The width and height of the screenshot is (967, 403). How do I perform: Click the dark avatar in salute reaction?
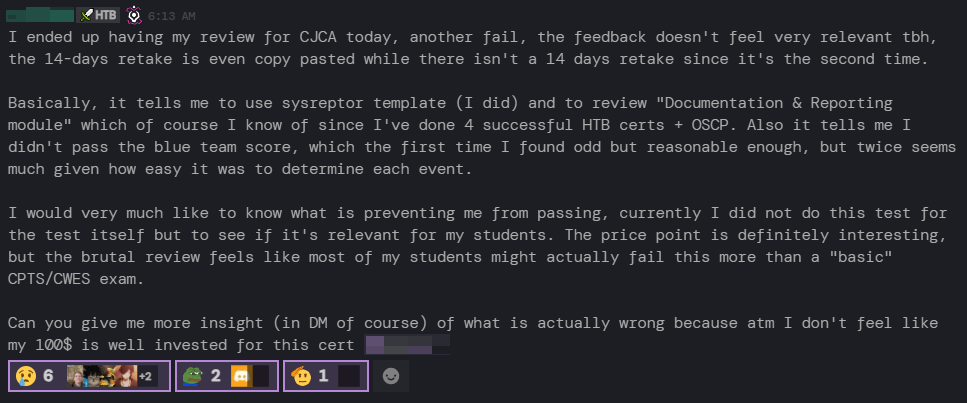point(349,377)
